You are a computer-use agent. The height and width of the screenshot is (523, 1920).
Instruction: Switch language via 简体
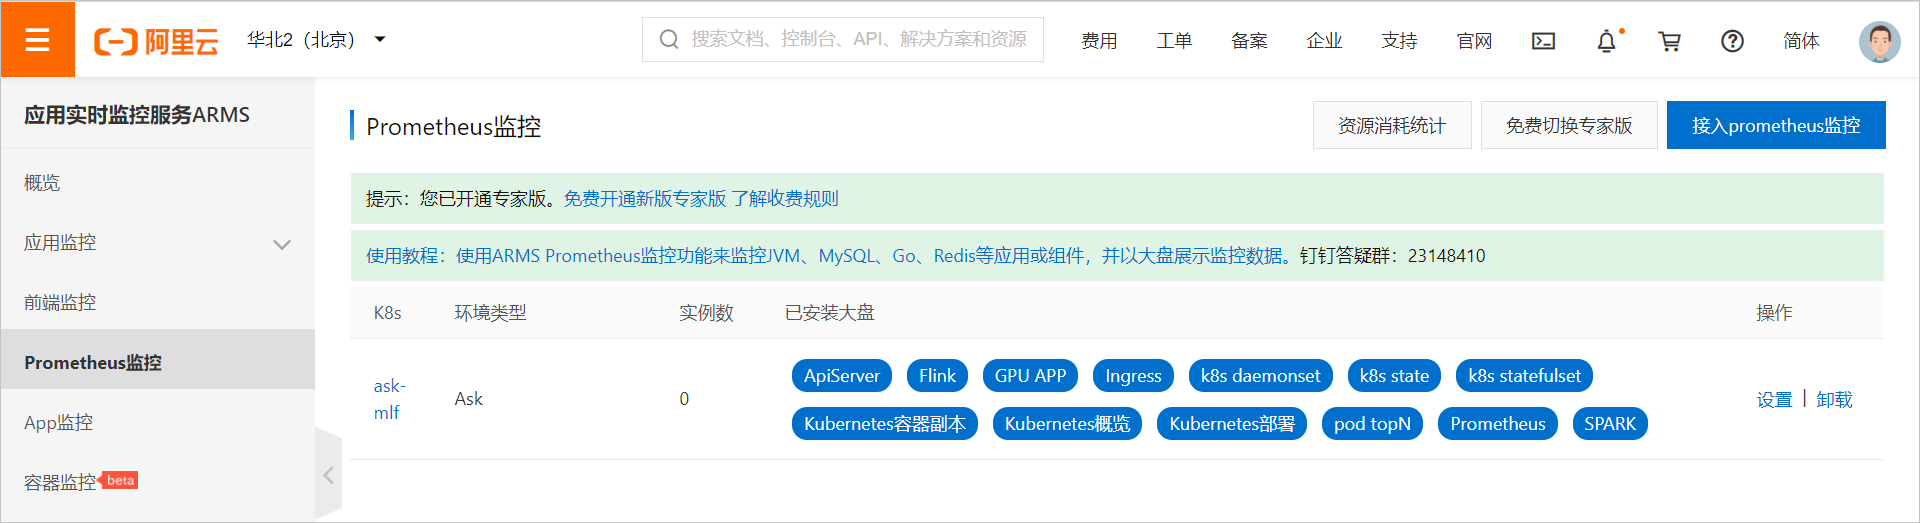click(1801, 41)
